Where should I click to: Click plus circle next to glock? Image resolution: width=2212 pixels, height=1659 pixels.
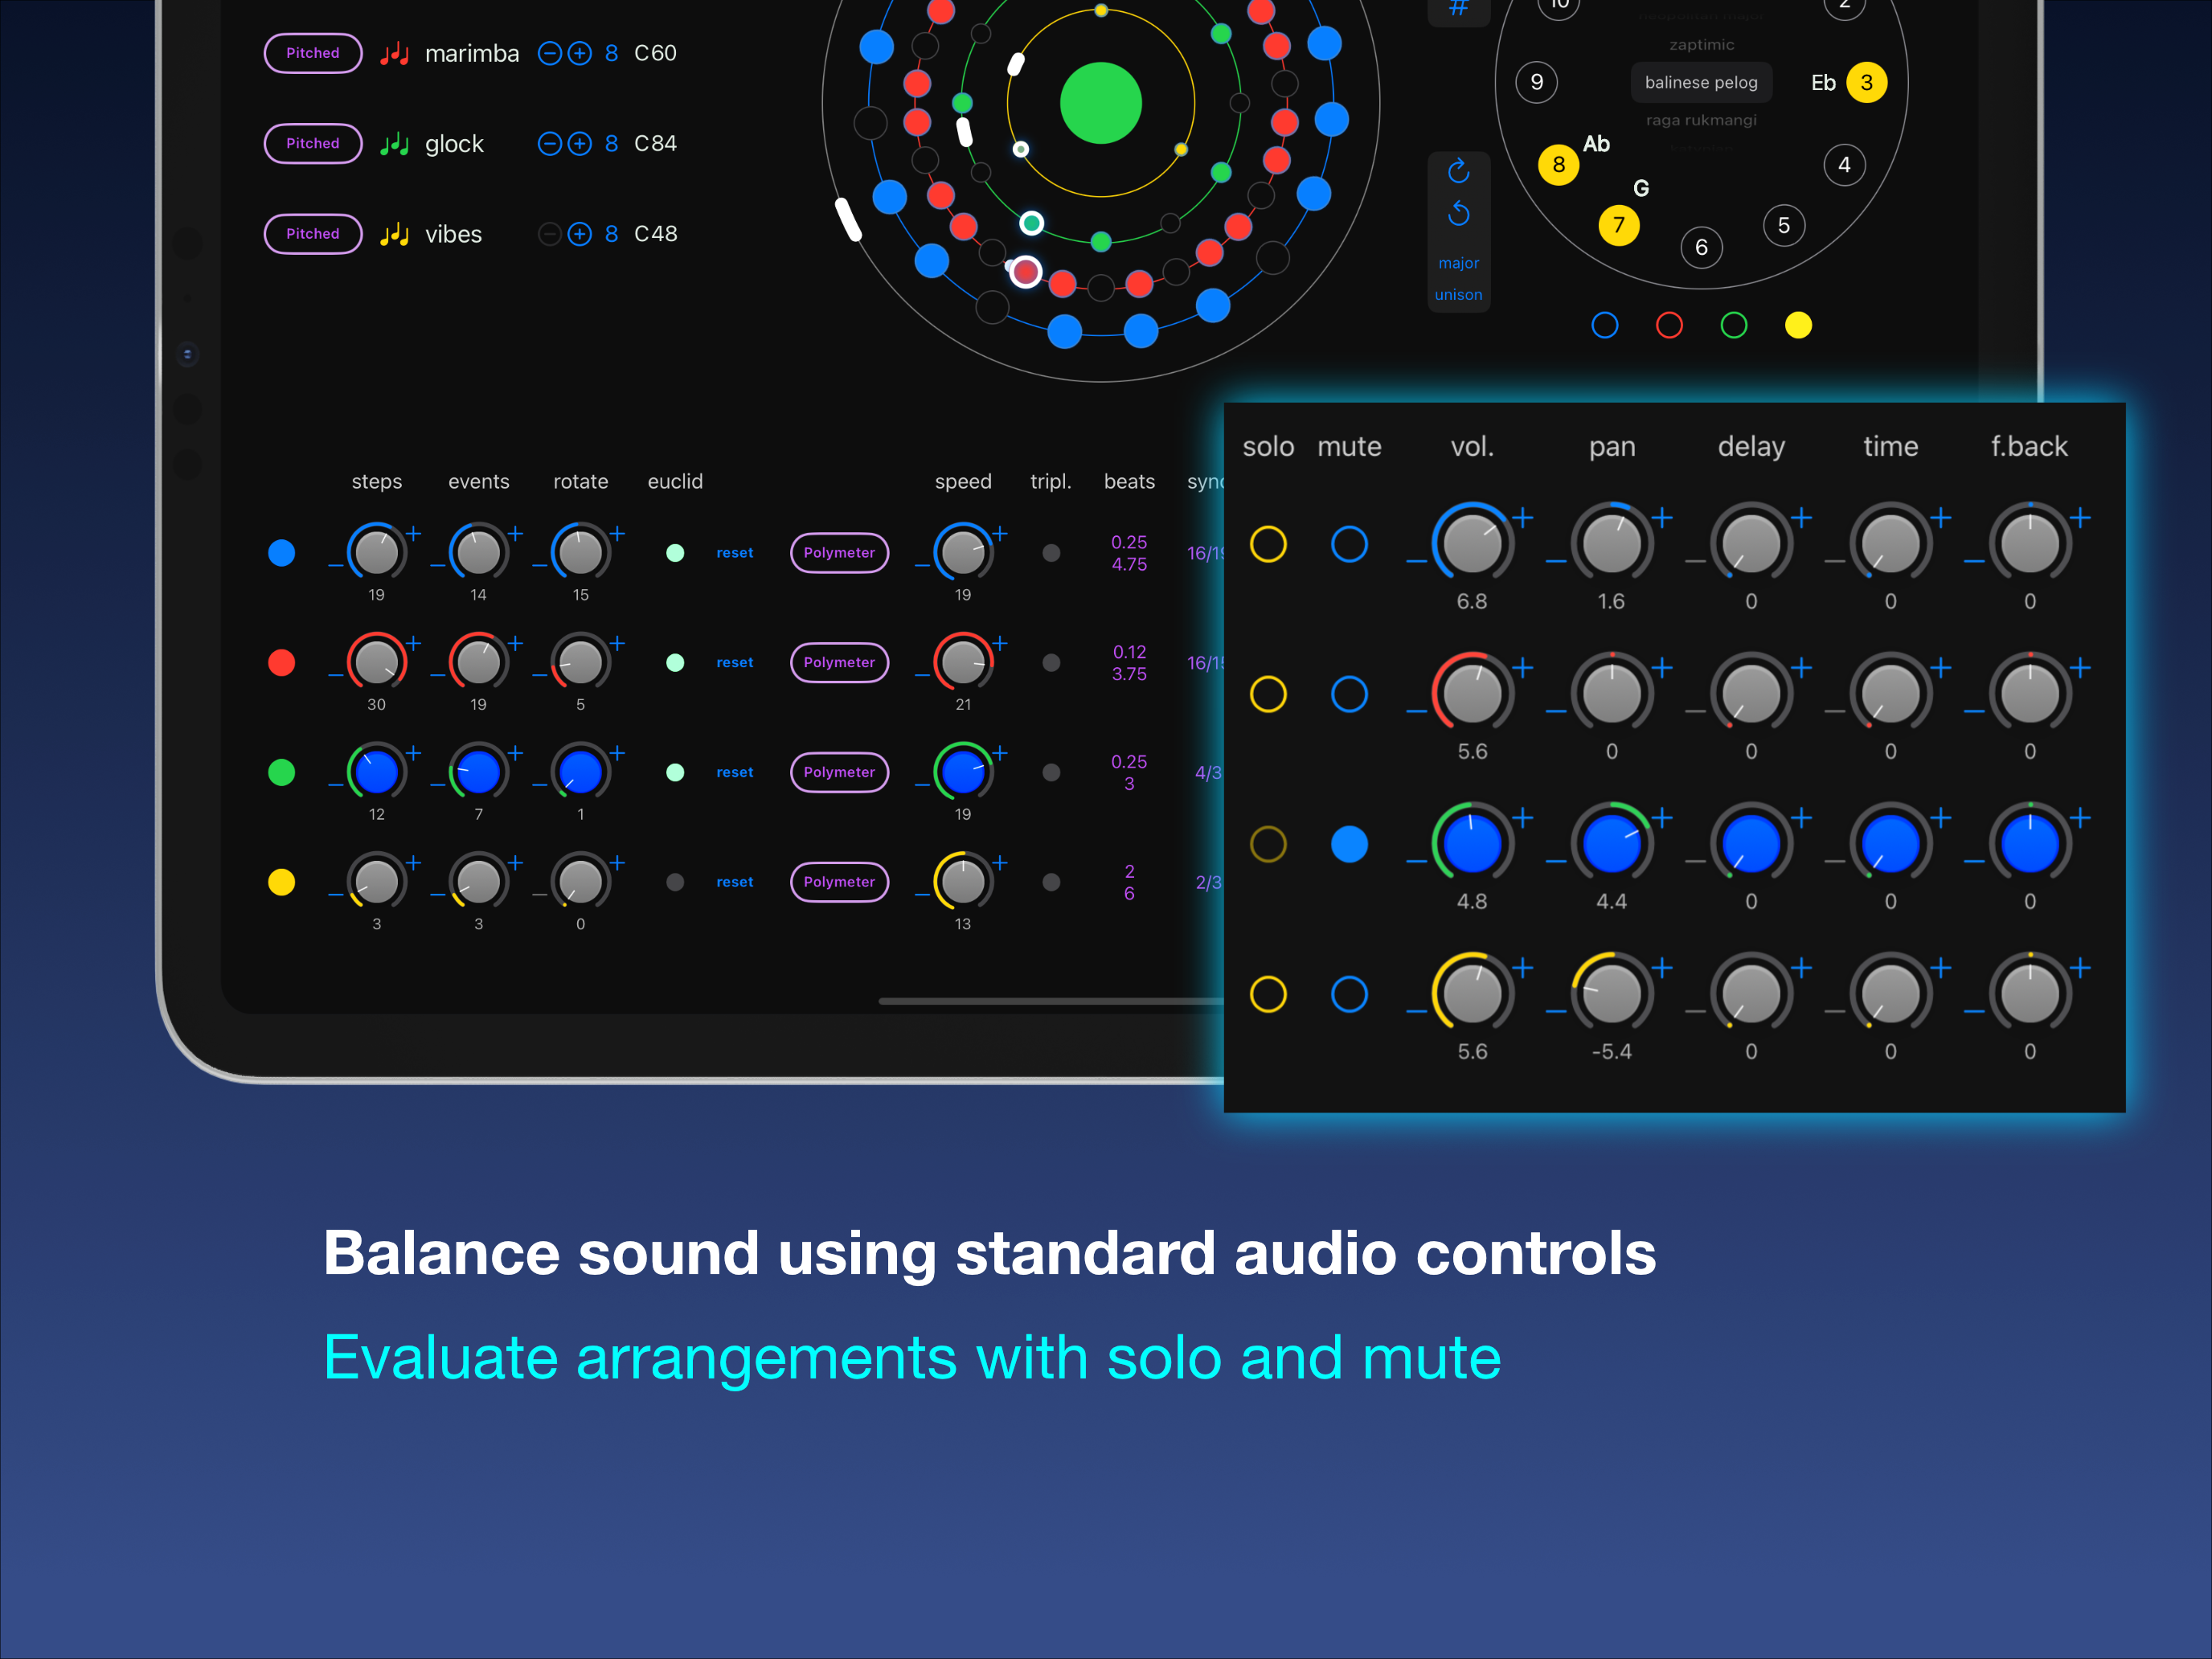[x=580, y=144]
